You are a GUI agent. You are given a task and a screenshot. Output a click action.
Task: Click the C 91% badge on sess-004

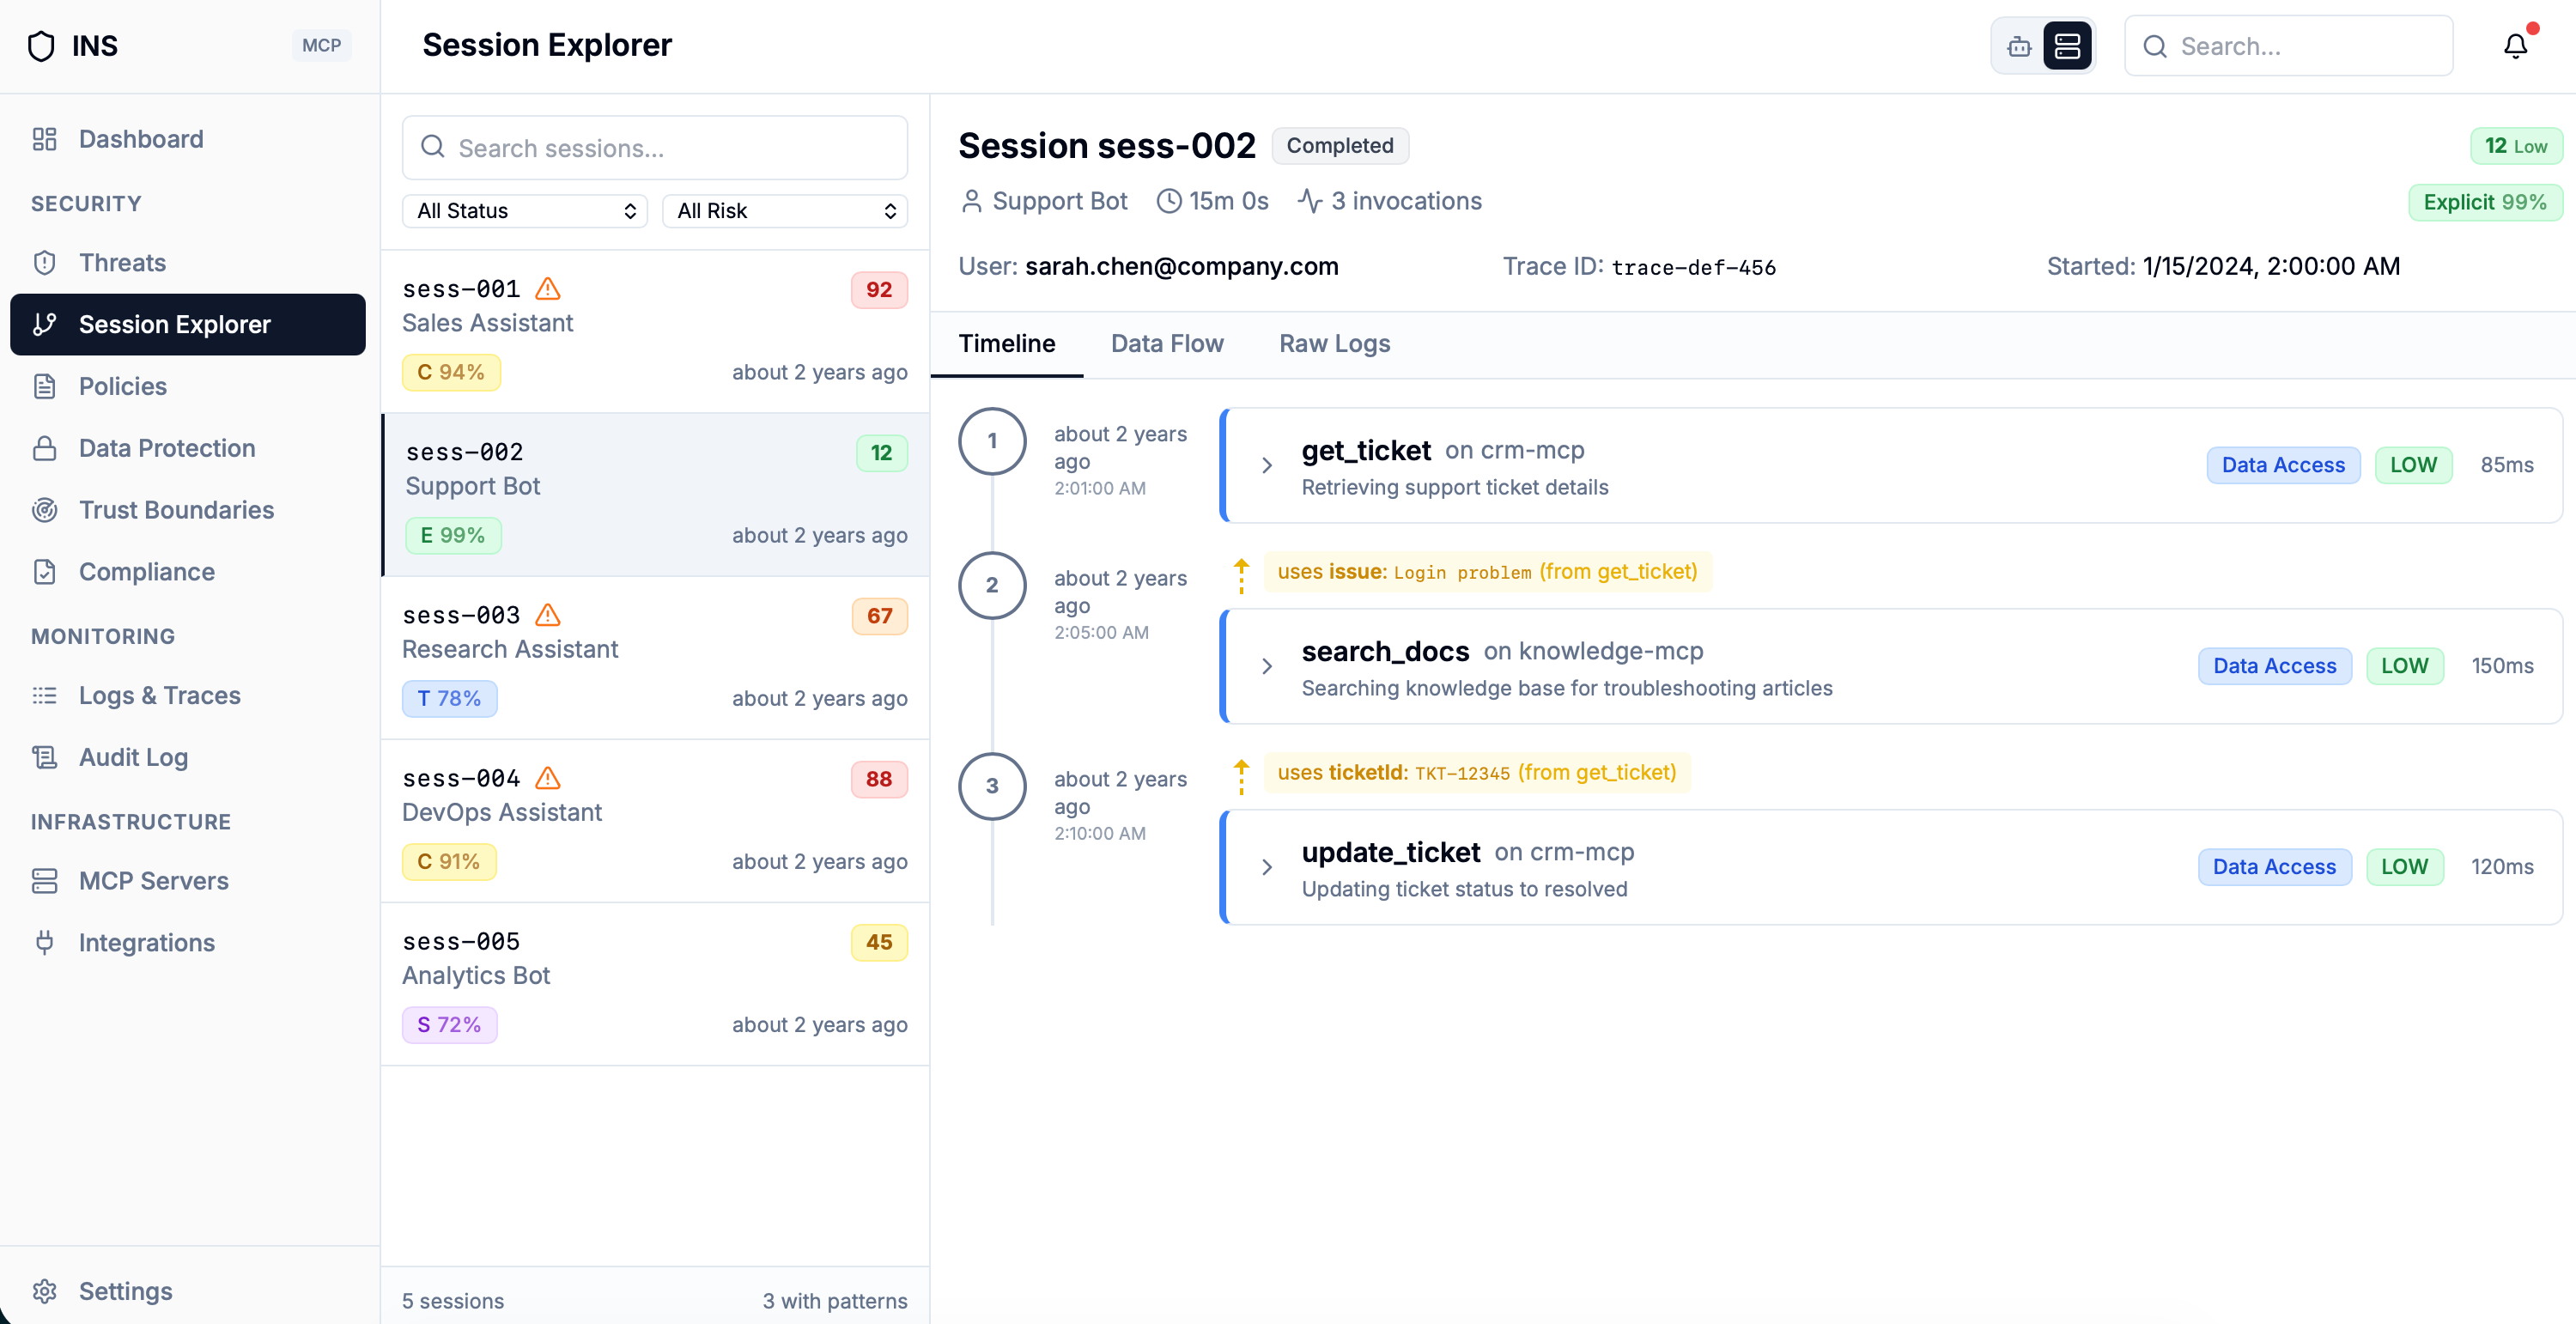pyautogui.click(x=449, y=861)
